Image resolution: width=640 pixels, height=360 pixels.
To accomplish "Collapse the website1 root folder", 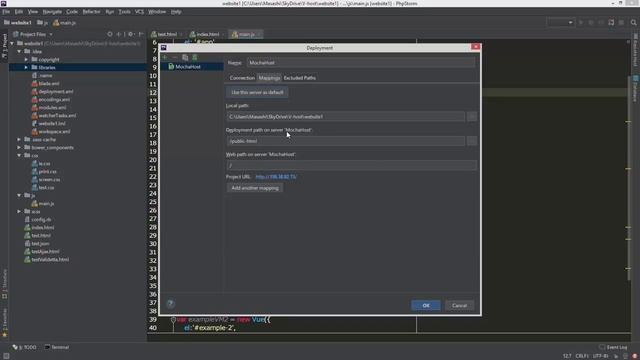I will (x=12, y=43).
